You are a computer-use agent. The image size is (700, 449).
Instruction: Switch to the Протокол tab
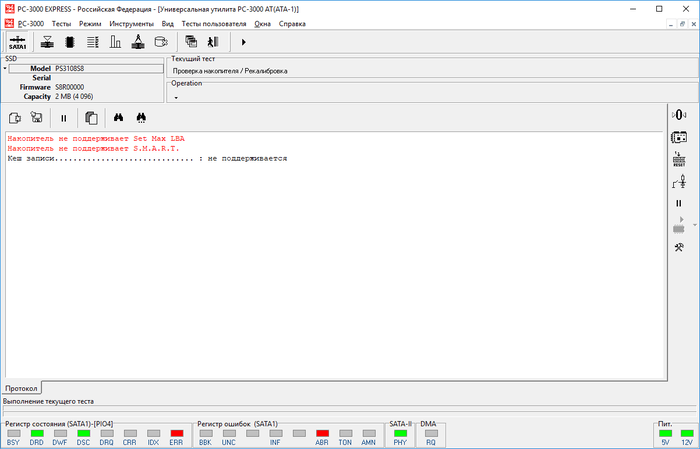(x=22, y=387)
